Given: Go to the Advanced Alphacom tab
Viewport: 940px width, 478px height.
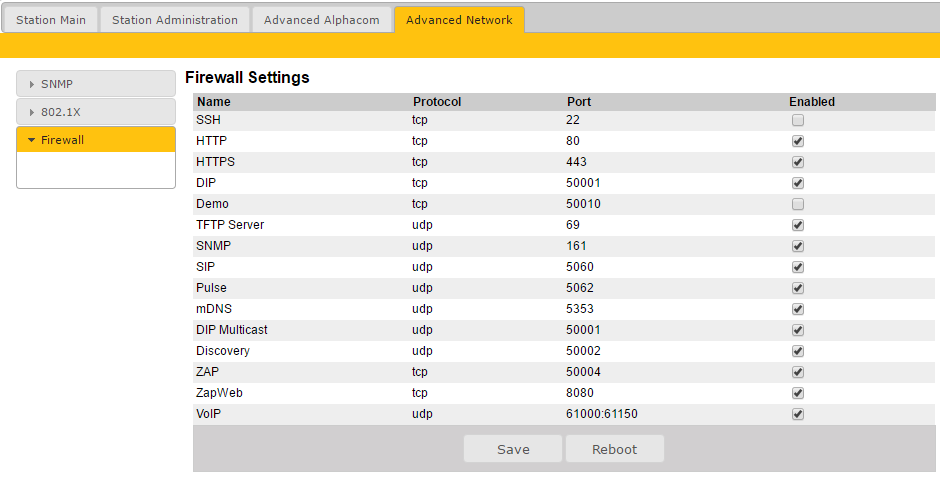Looking at the screenshot, I should 321,20.
